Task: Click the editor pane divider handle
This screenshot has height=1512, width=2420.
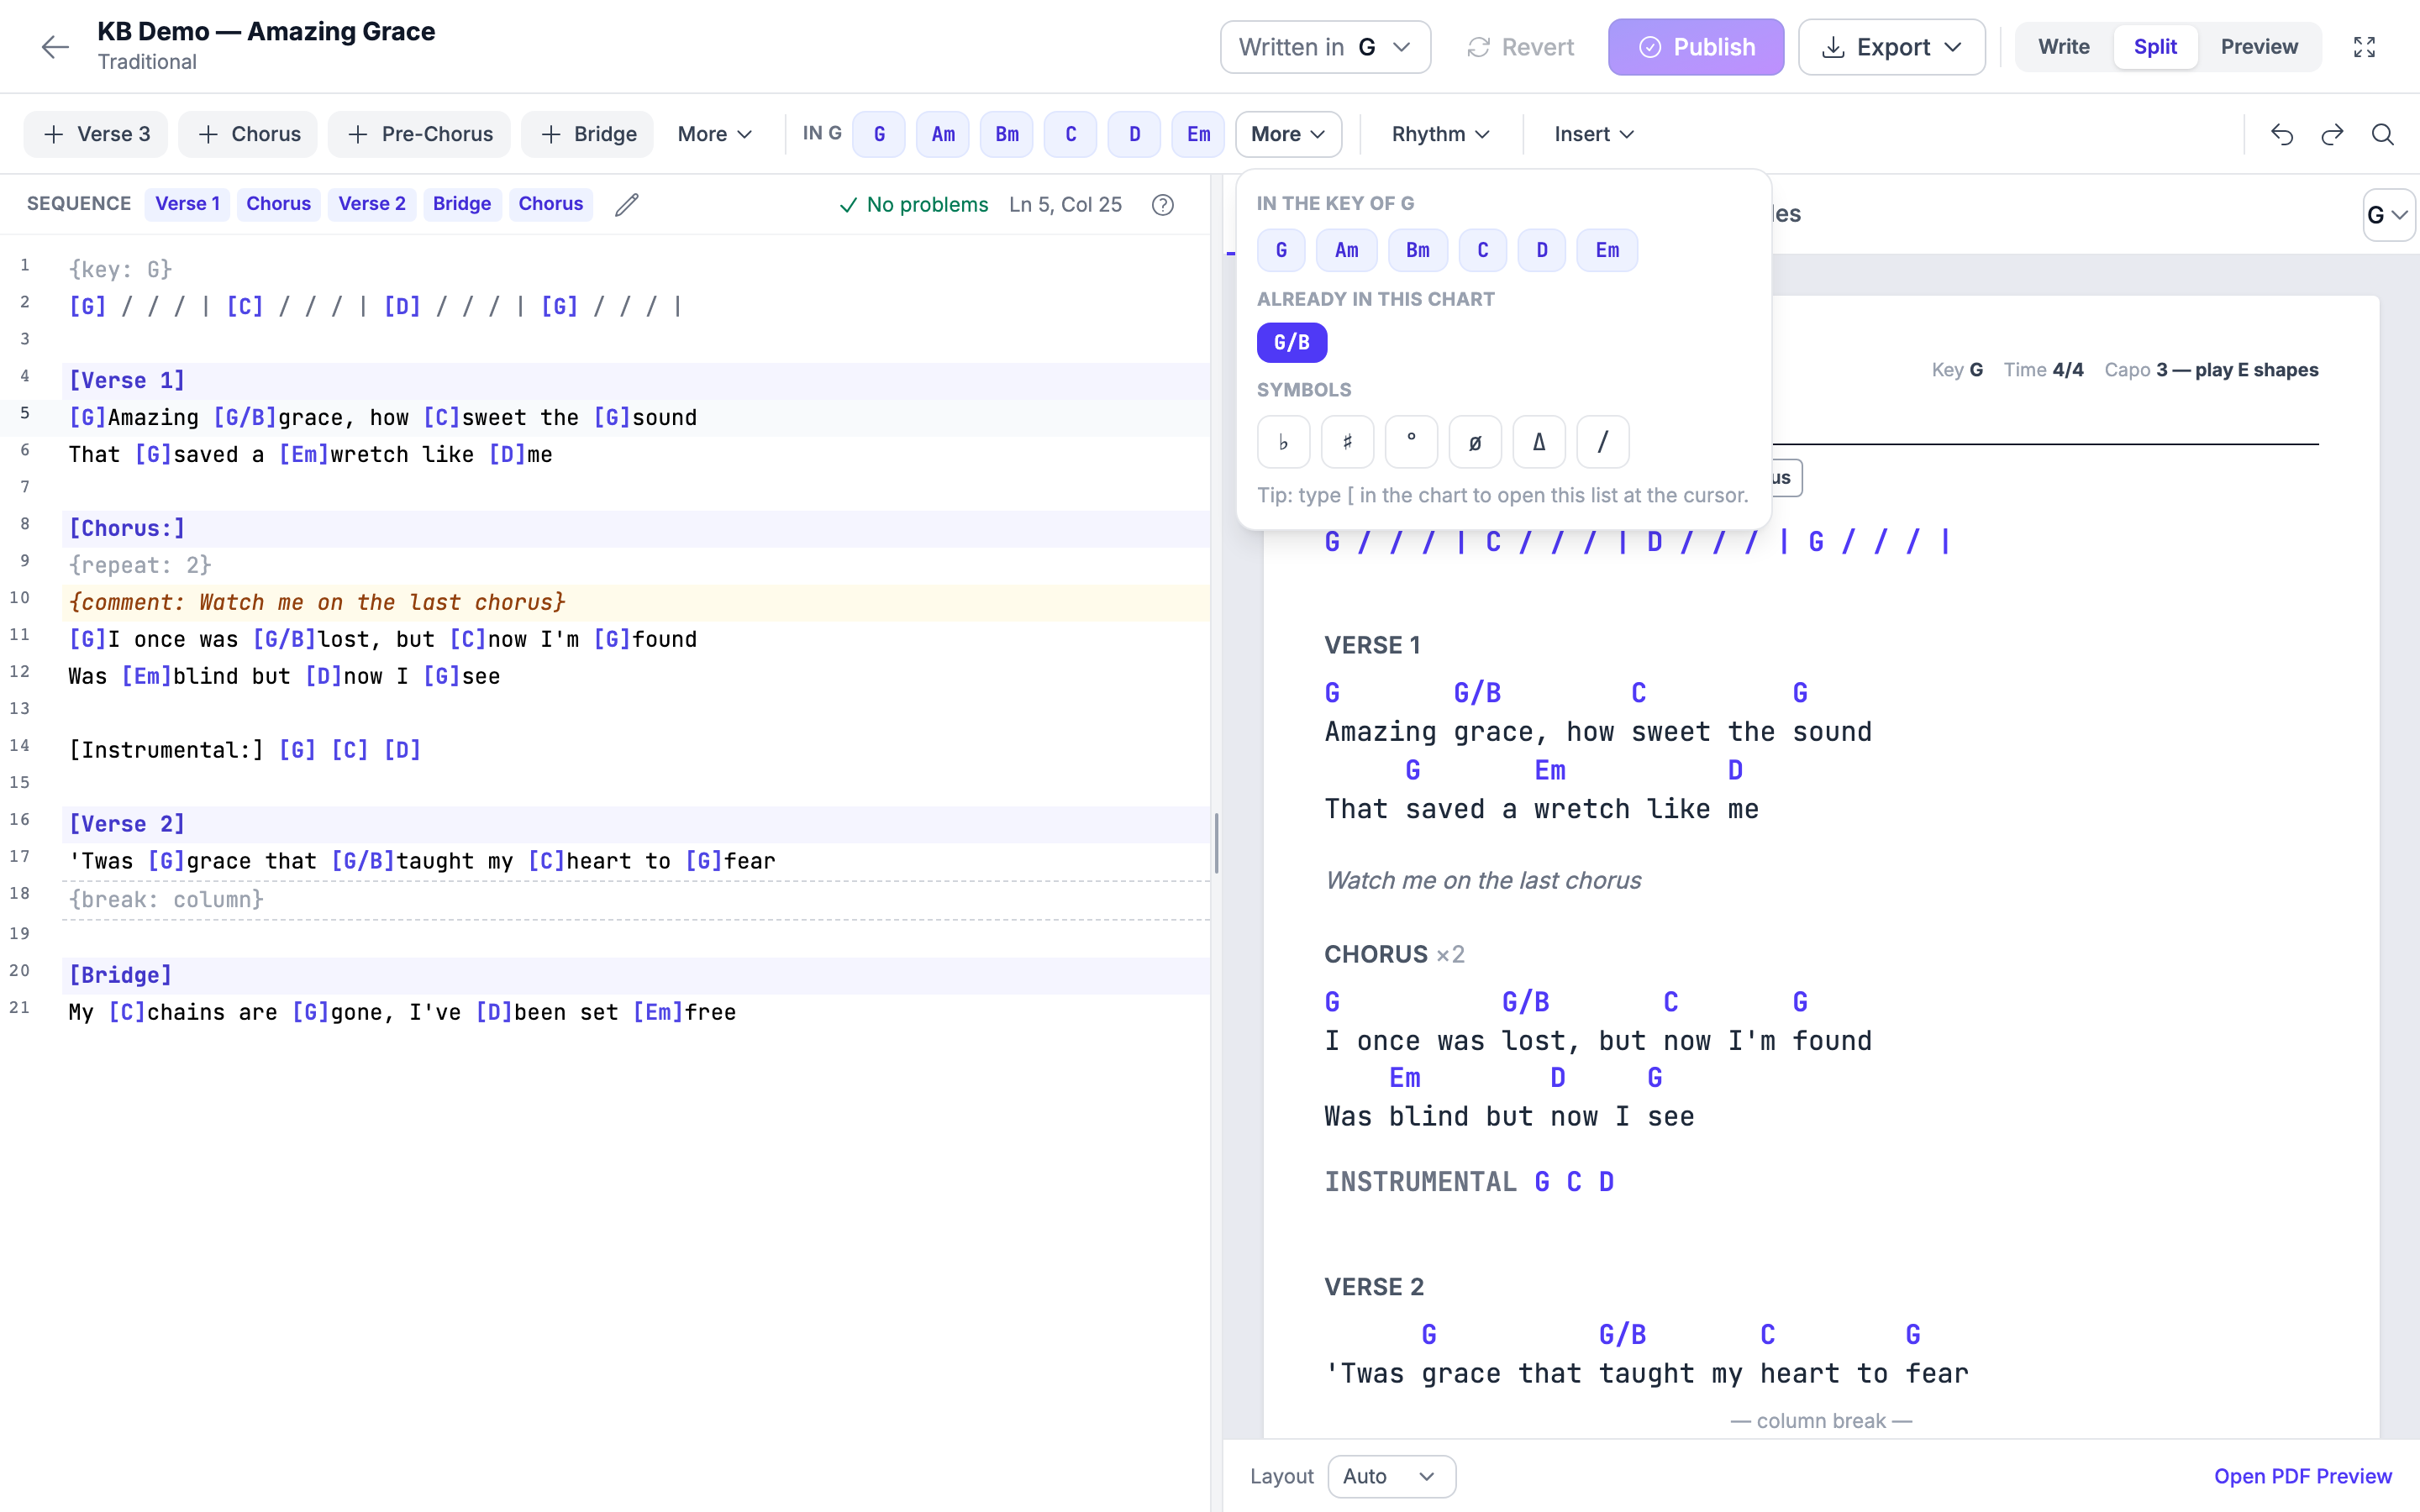Action: [x=1216, y=843]
